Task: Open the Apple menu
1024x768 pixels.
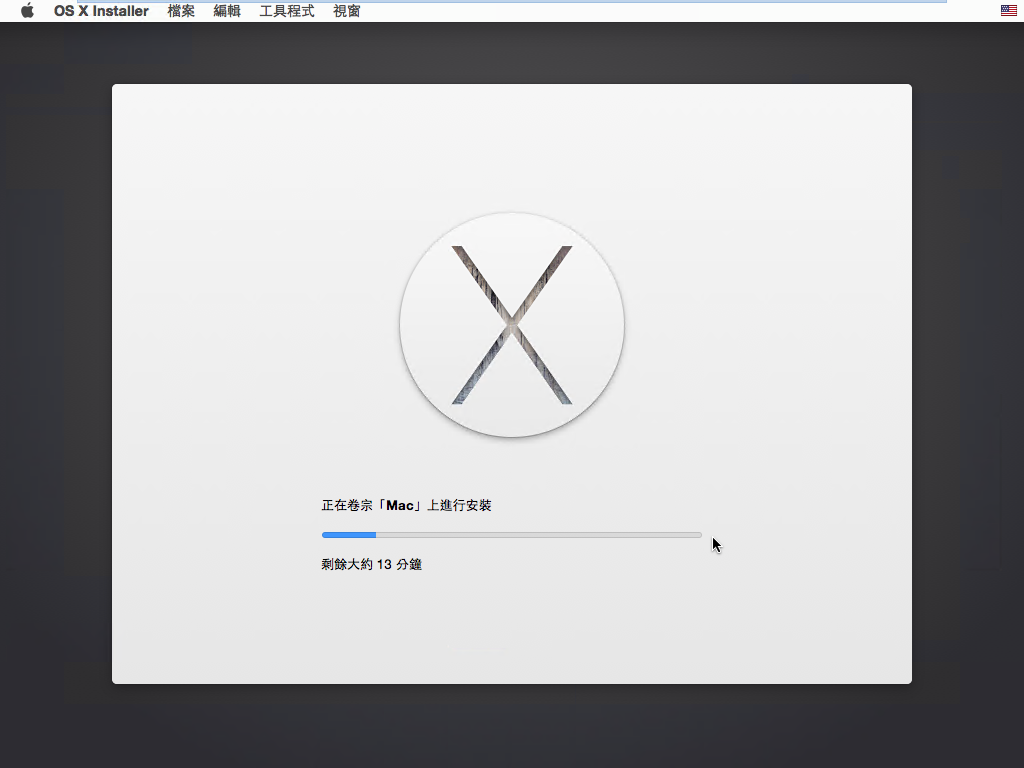Action: click(27, 10)
